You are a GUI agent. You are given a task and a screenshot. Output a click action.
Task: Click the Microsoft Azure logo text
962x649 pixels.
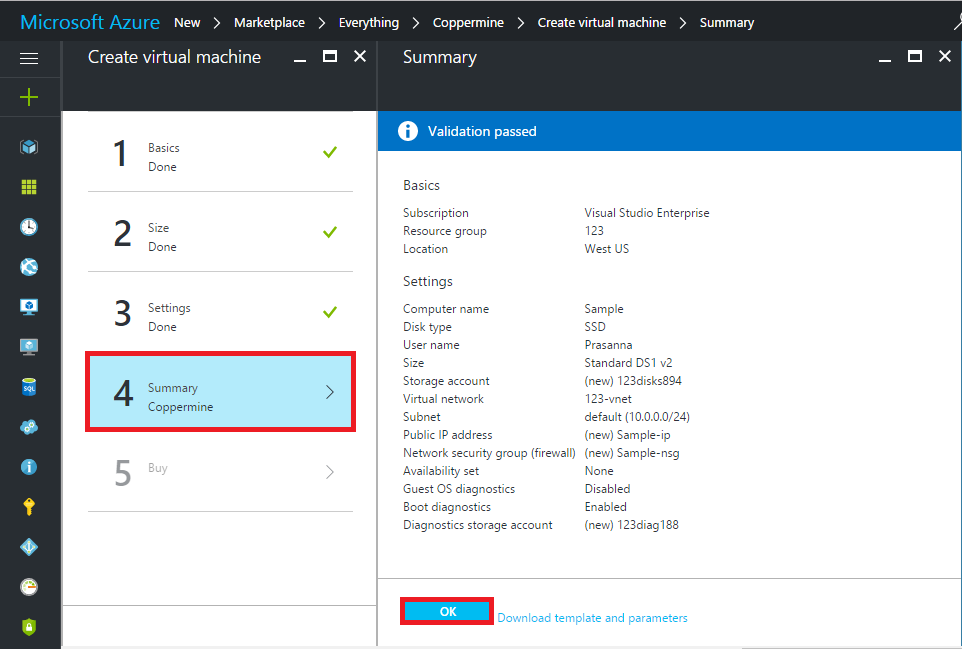(x=90, y=22)
